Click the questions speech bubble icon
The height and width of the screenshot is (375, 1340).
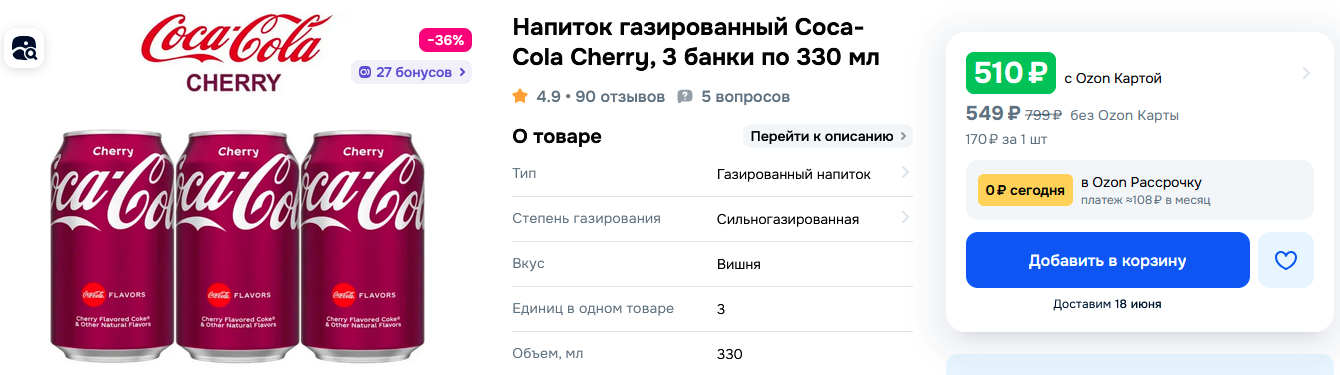685,97
